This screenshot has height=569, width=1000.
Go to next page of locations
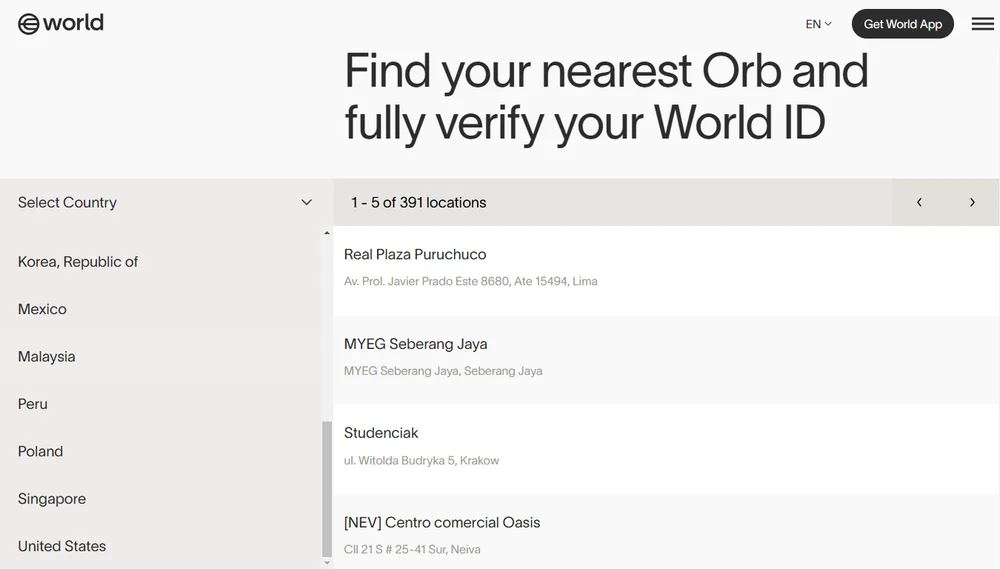pyautogui.click(x=971, y=202)
